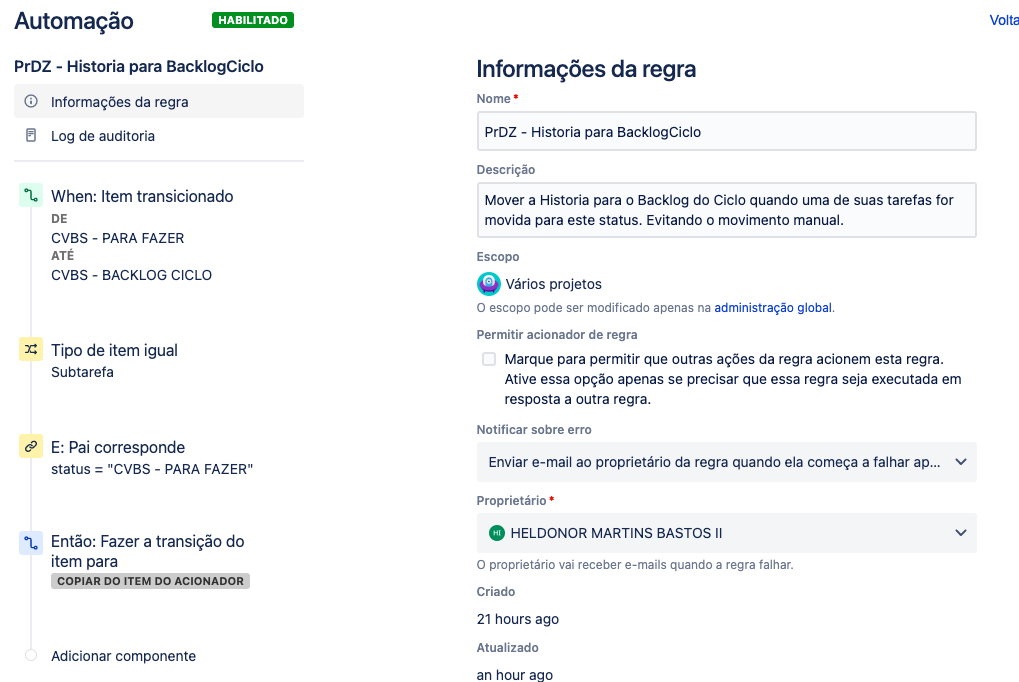Screen dimensions: 1019x682
Task: Click the owner avatar next to HELDONOR MARTINS
Action: tap(497, 533)
